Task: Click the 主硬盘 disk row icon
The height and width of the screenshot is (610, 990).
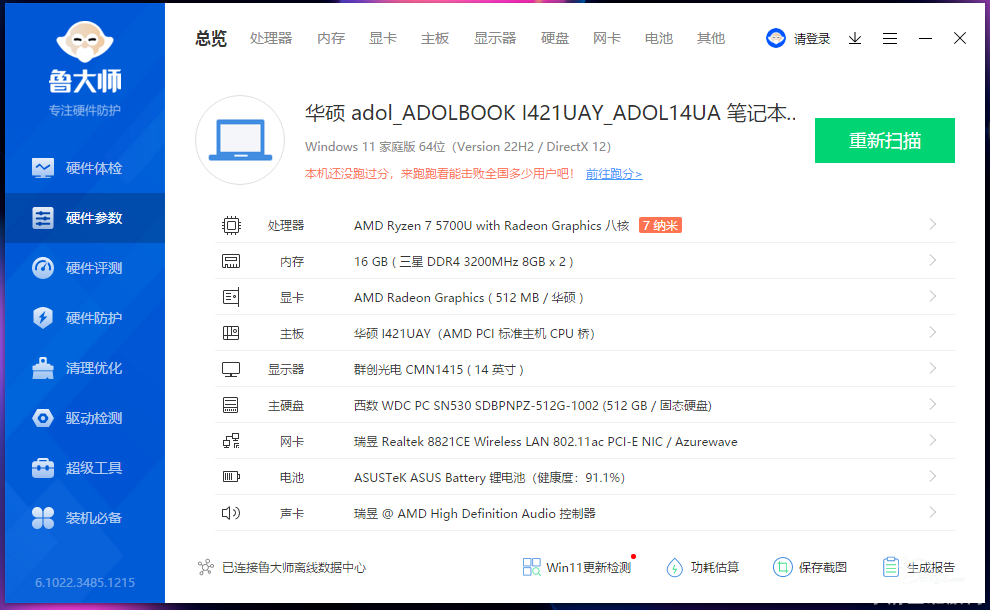Action: point(231,405)
